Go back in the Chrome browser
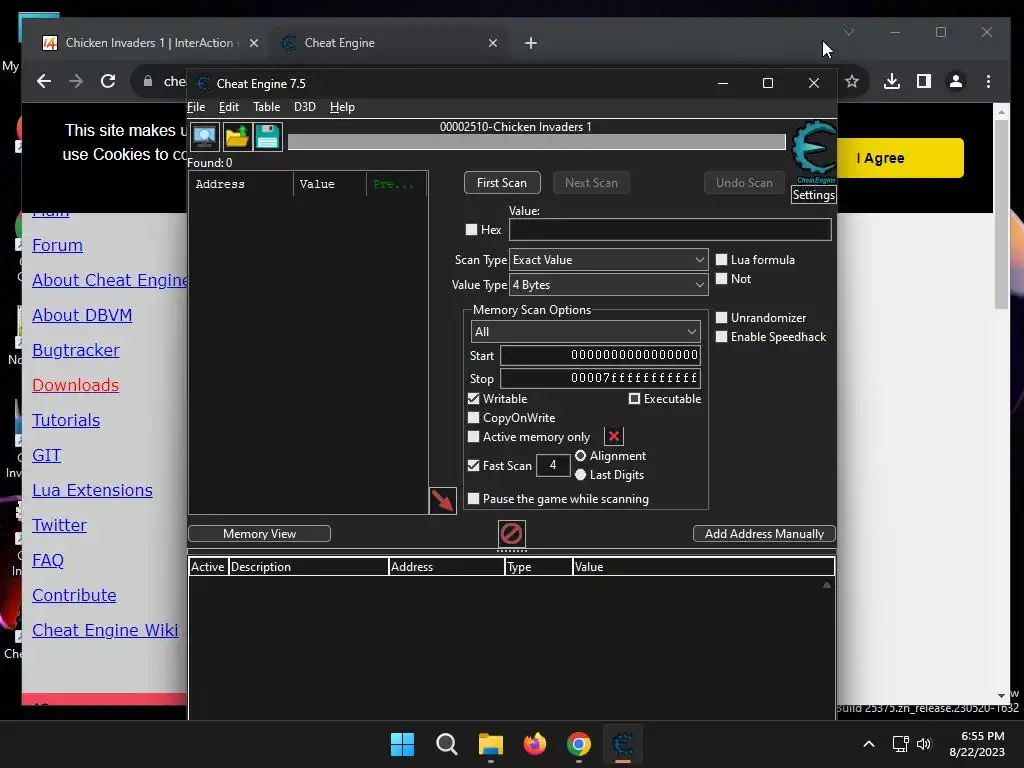 tap(44, 81)
